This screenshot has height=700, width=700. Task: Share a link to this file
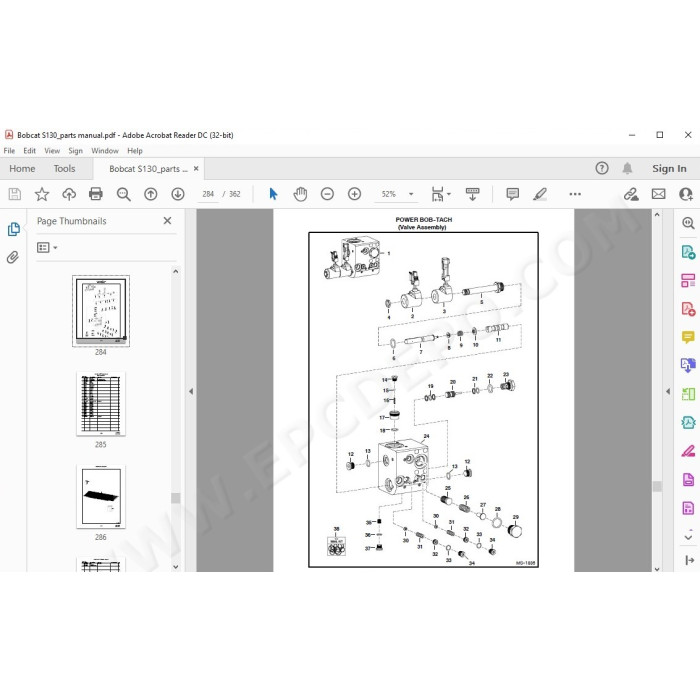pos(631,194)
